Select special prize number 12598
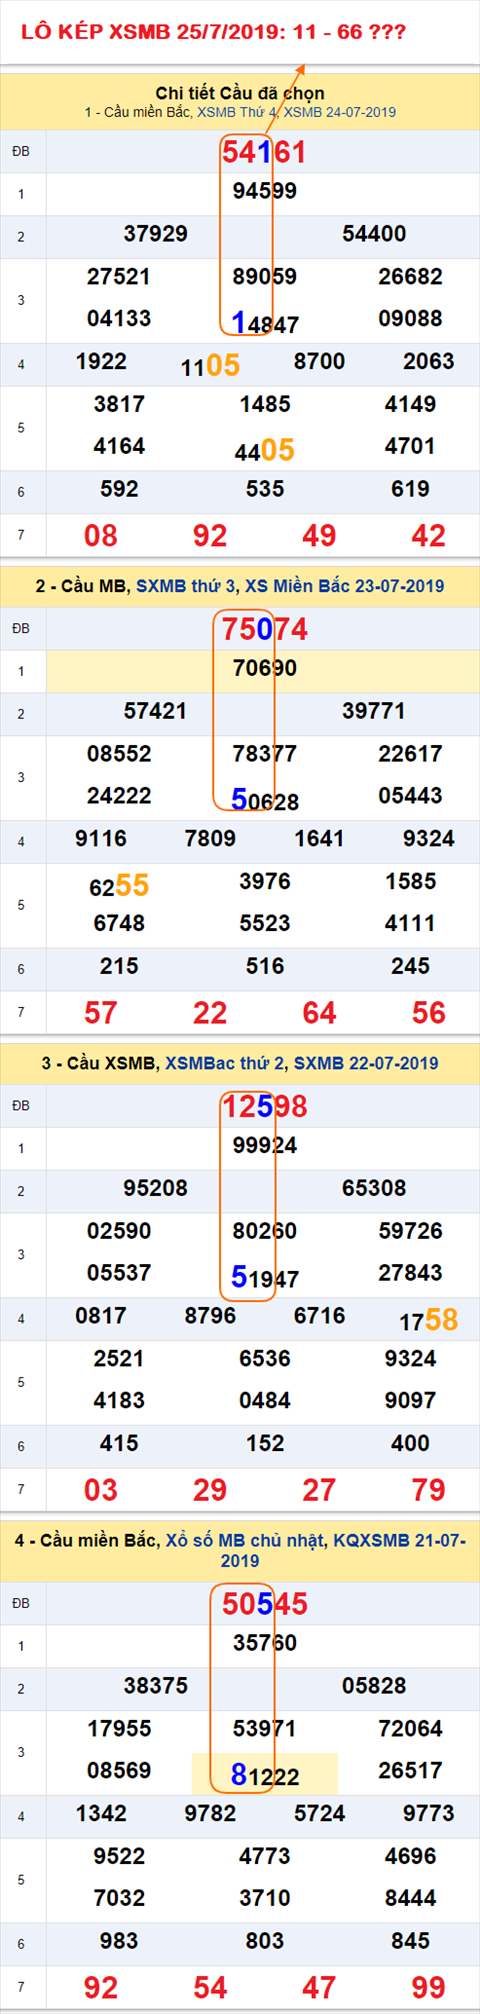Image resolution: width=480 pixels, height=2014 pixels. pos(264,1106)
